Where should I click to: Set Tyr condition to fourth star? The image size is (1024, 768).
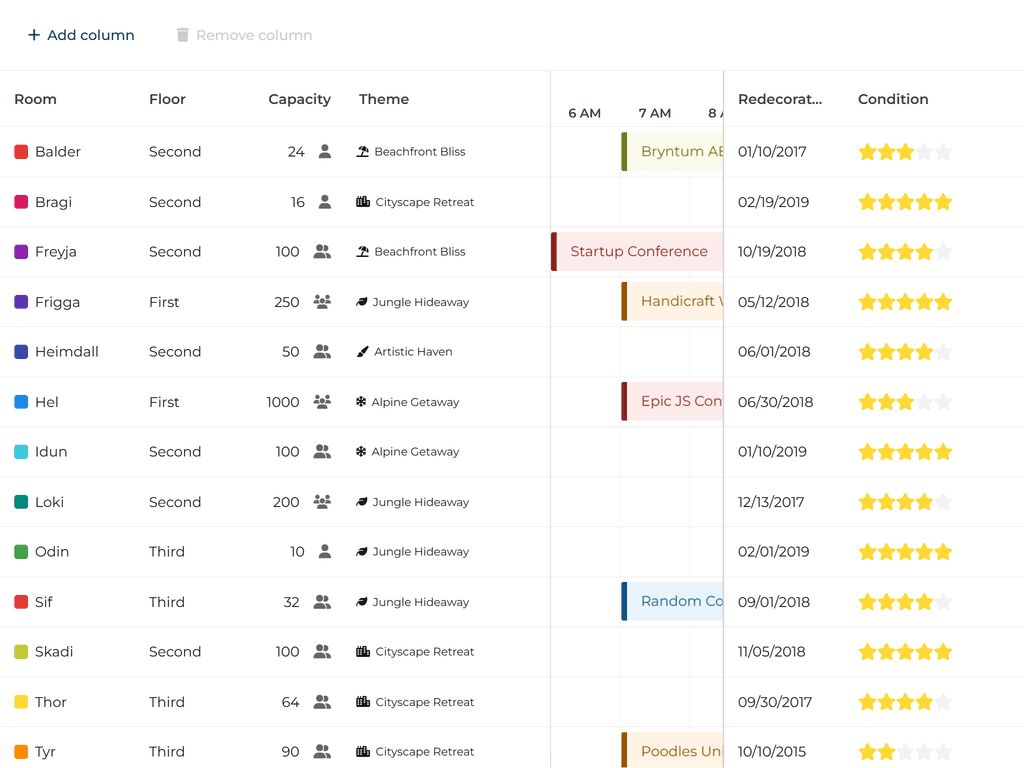924,752
